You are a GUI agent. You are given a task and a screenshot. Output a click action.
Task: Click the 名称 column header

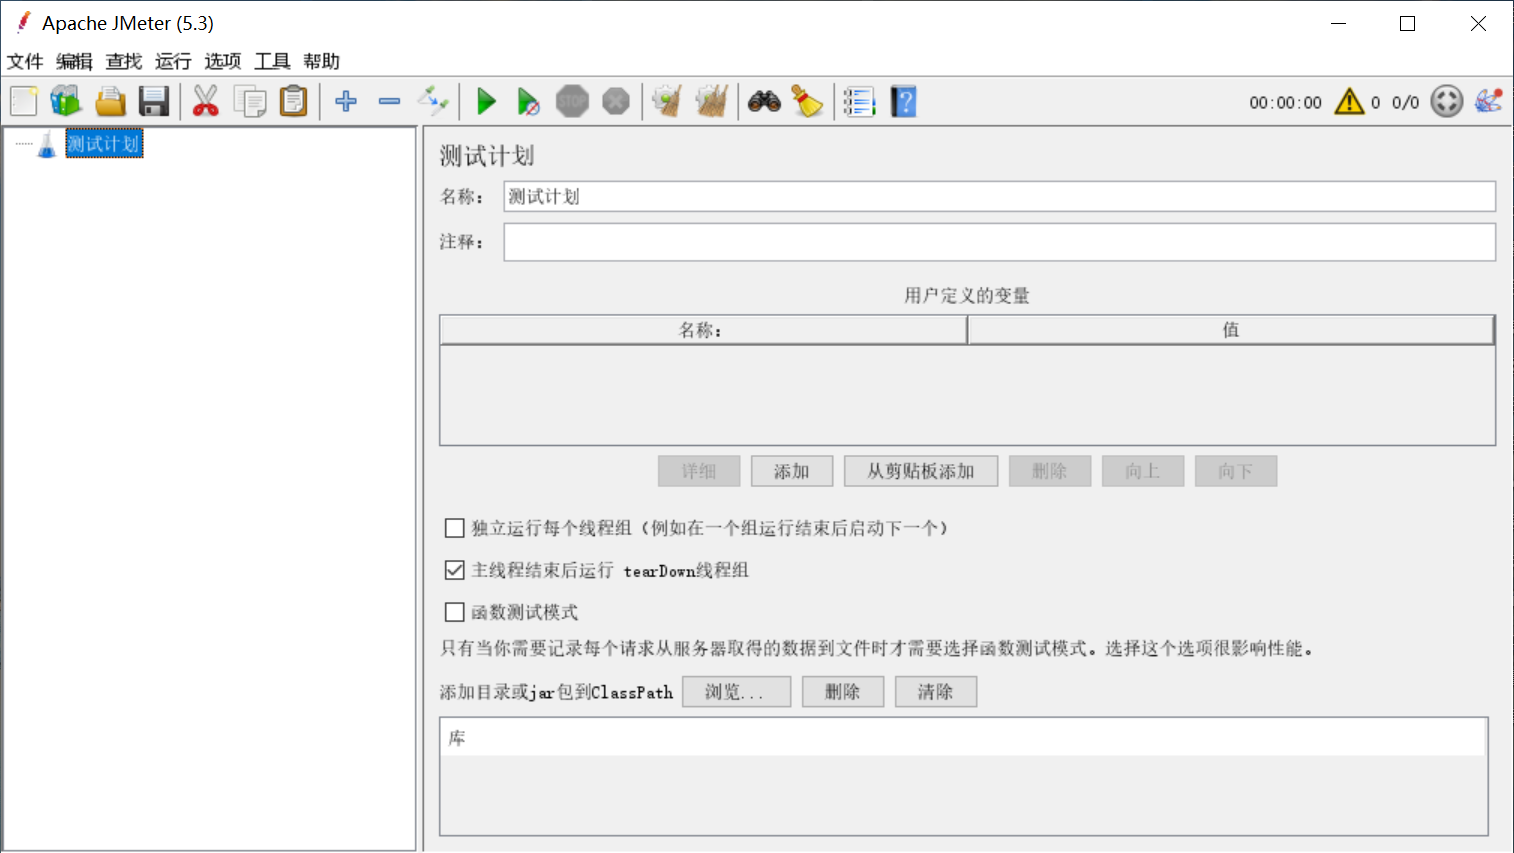coord(703,330)
